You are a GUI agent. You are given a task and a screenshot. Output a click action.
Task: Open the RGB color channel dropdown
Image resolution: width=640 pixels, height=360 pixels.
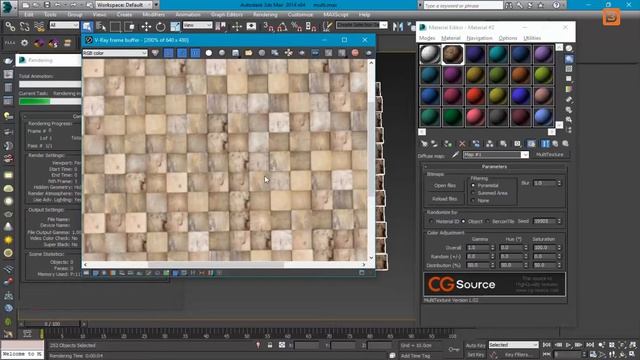pos(115,53)
